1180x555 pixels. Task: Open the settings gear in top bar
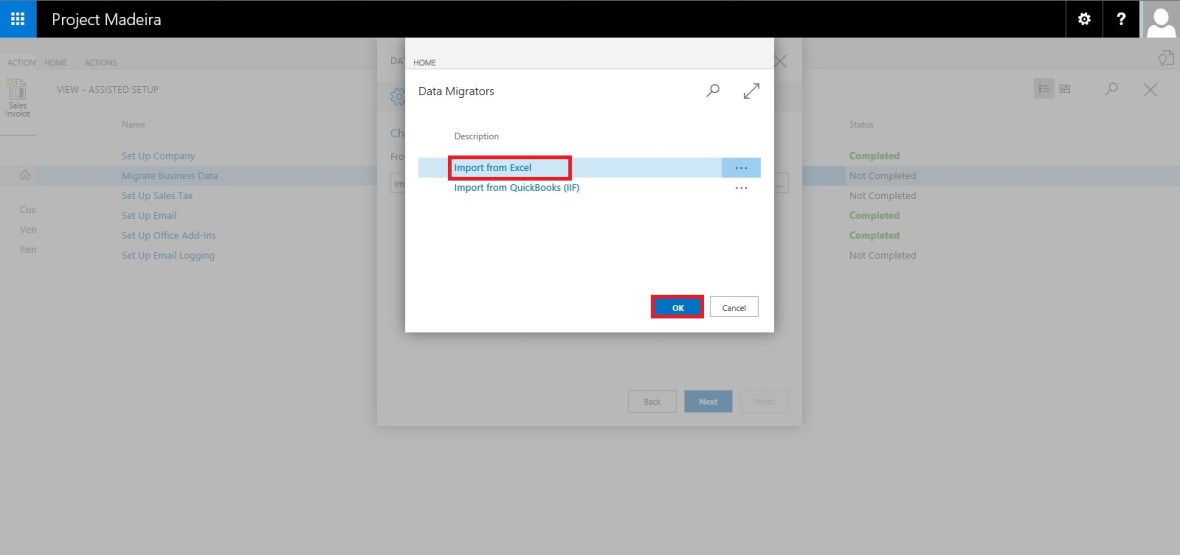click(x=1084, y=19)
